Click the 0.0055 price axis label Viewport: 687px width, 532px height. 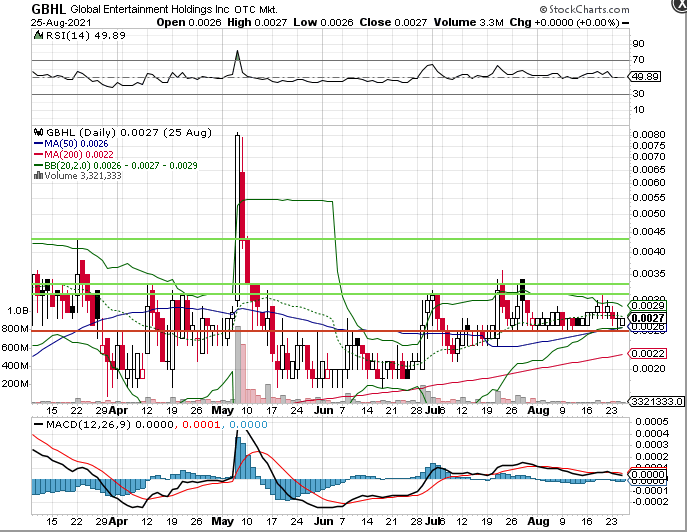pyautogui.click(x=649, y=198)
